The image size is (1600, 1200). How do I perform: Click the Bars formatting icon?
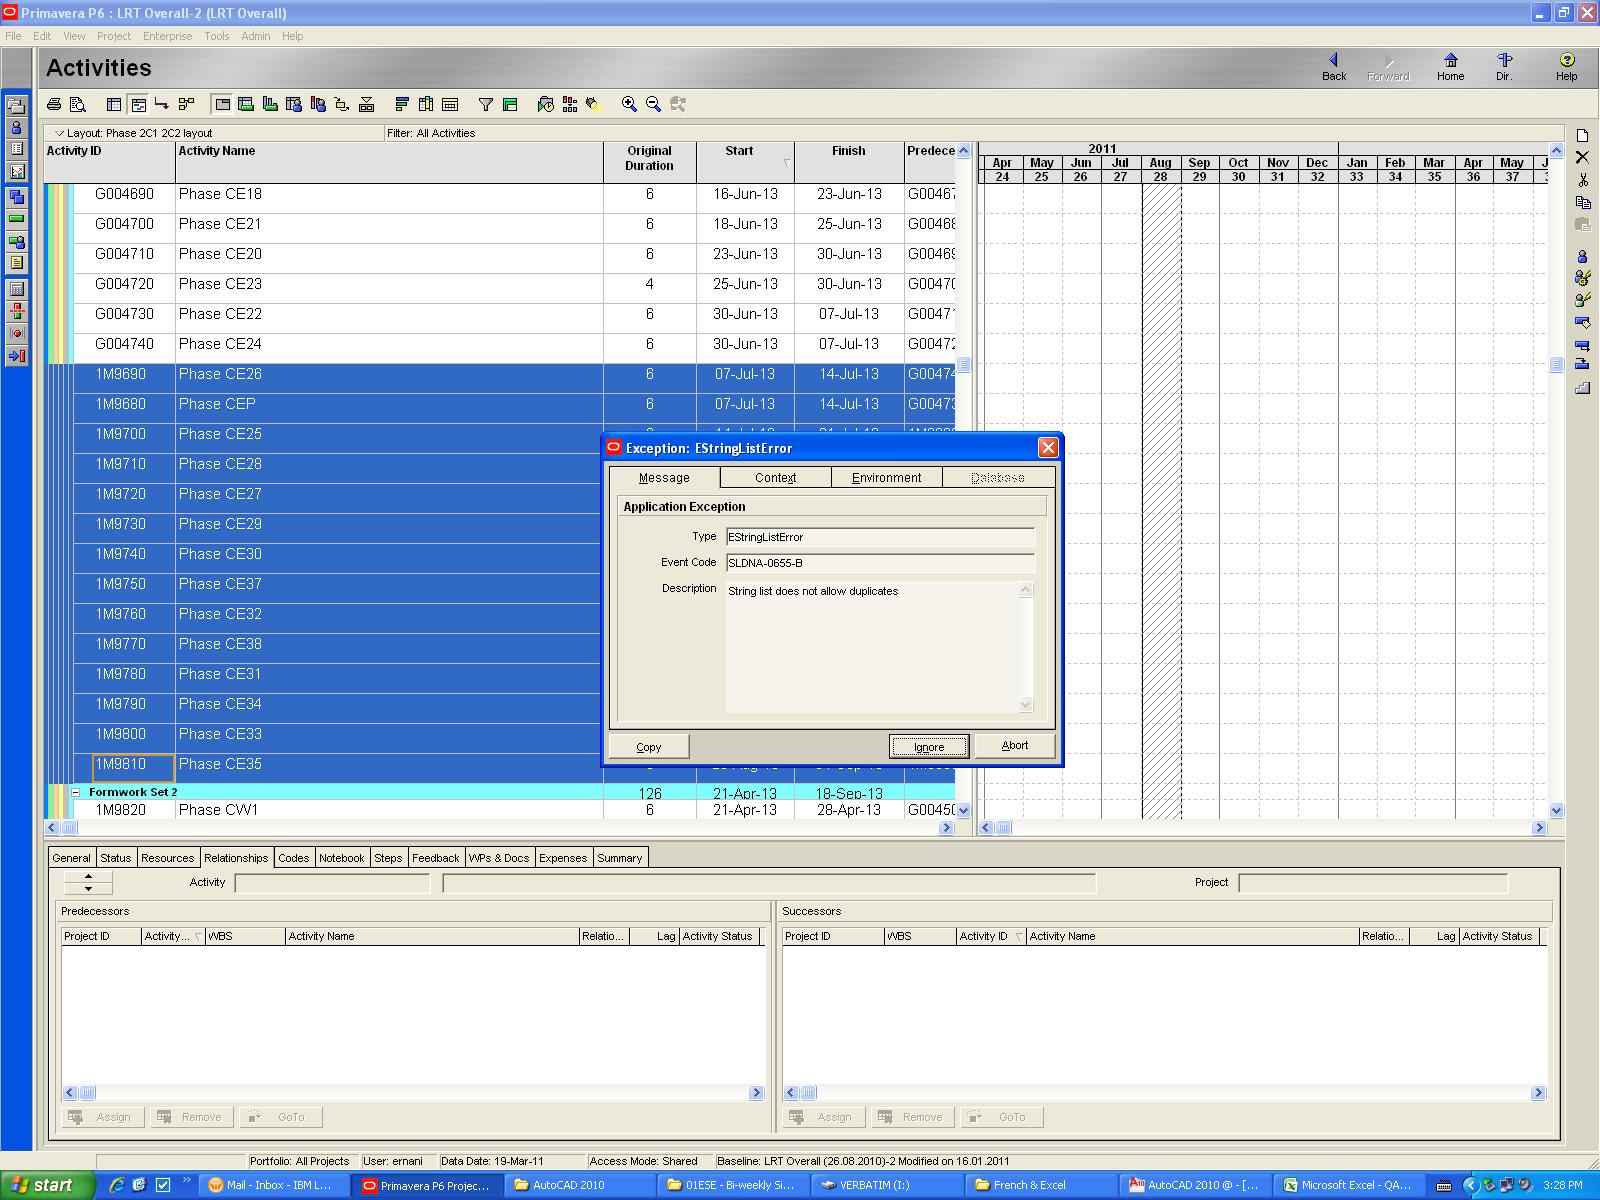[x=402, y=104]
